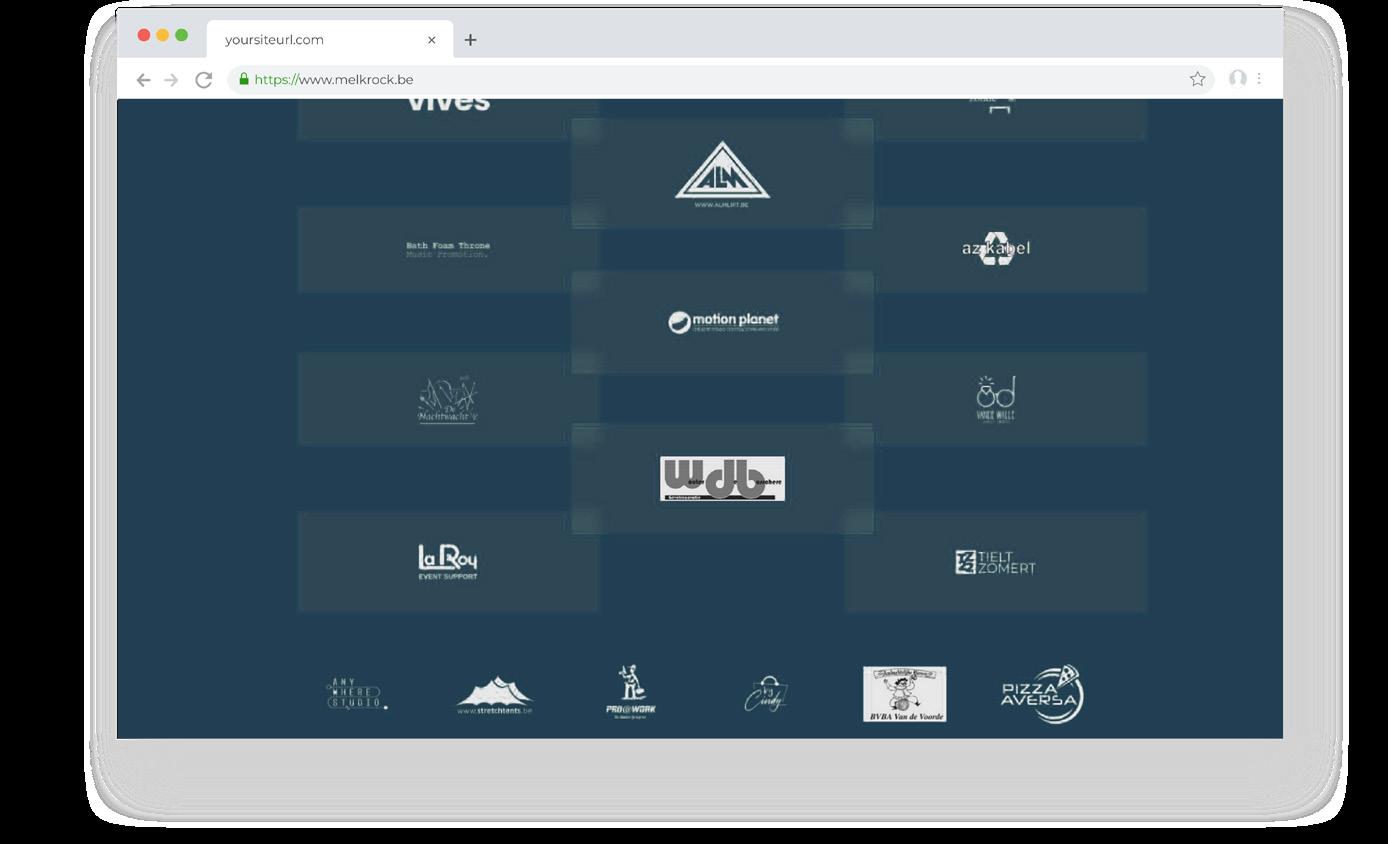Screen dimensions: 1388x844
Task: Open a new tab with the plus button
Action: tap(470, 40)
